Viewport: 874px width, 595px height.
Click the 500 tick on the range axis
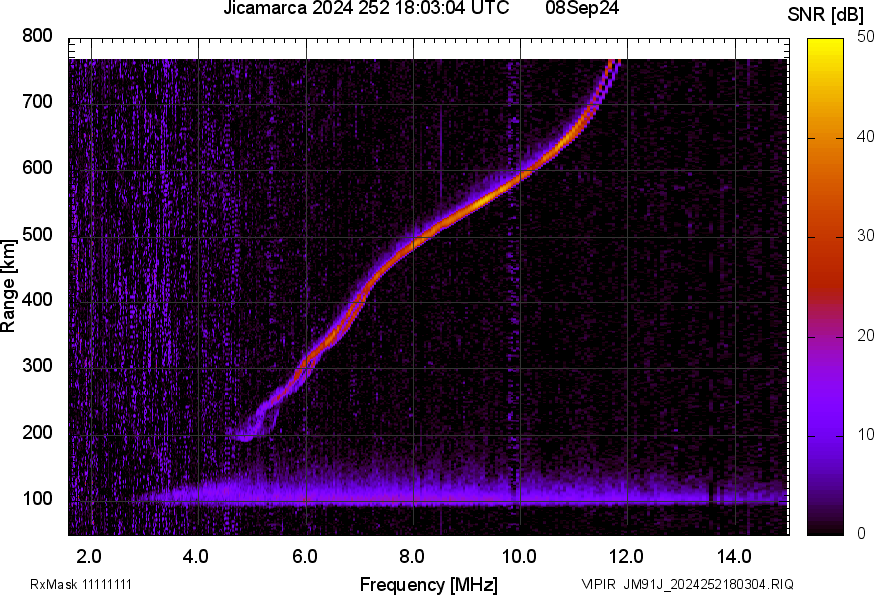pos(38,235)
